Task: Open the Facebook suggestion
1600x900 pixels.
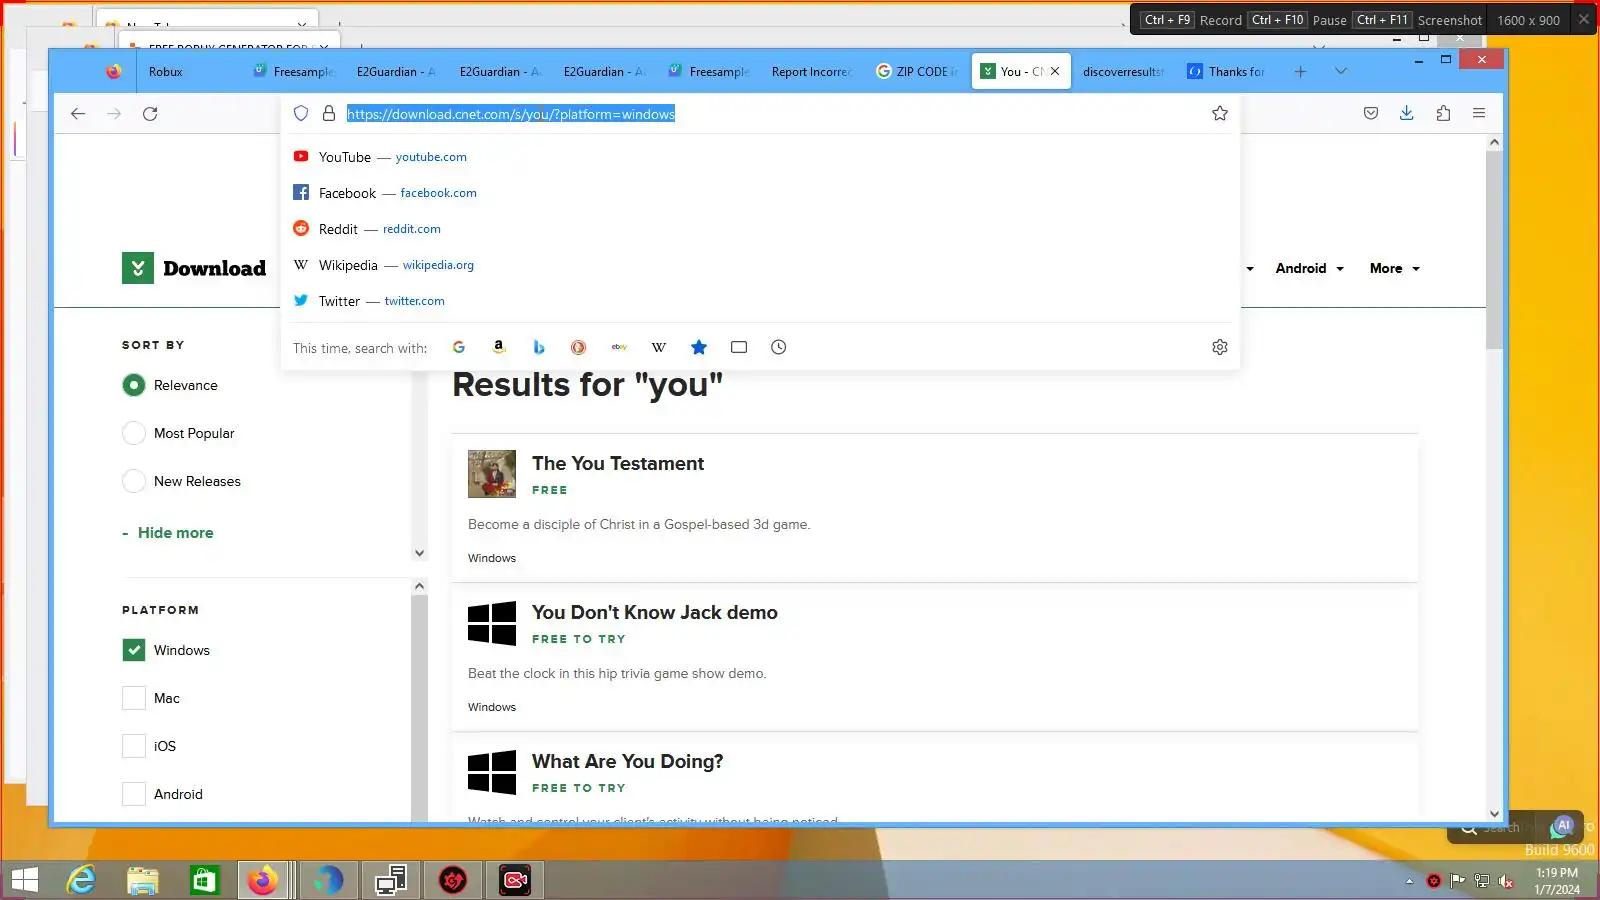Action: click(760, 193)
